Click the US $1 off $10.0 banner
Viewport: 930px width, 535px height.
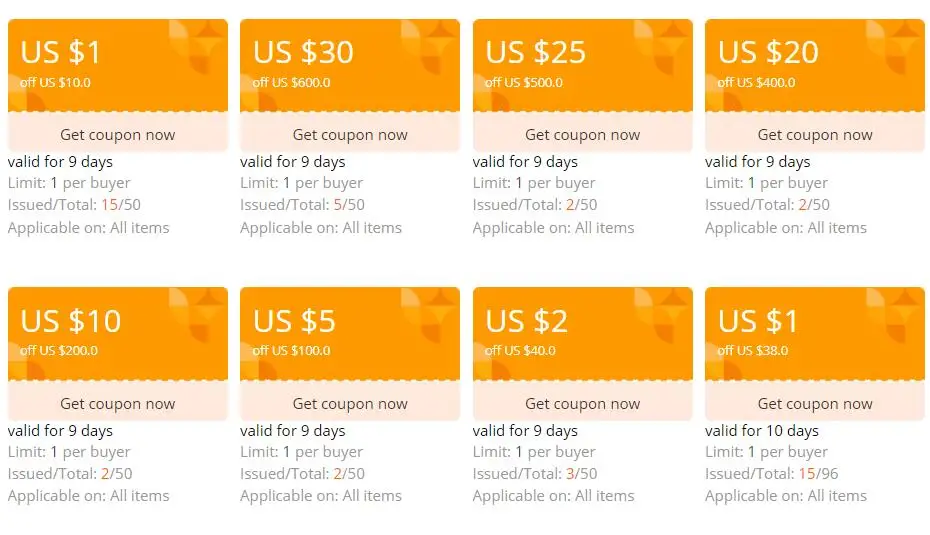117,65
